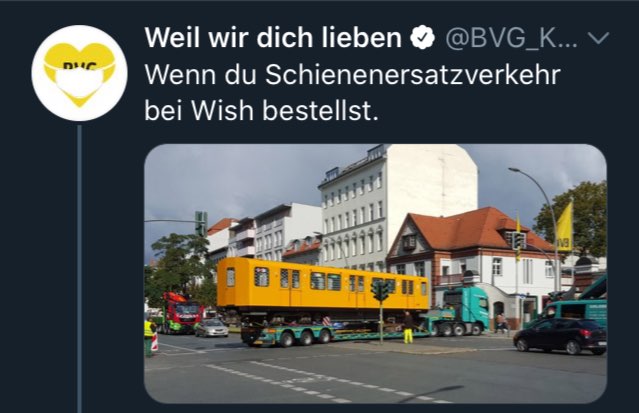Click the worker in yellow trousers
The width and height of the screenshot is (639, 413).
coord(408,327)
